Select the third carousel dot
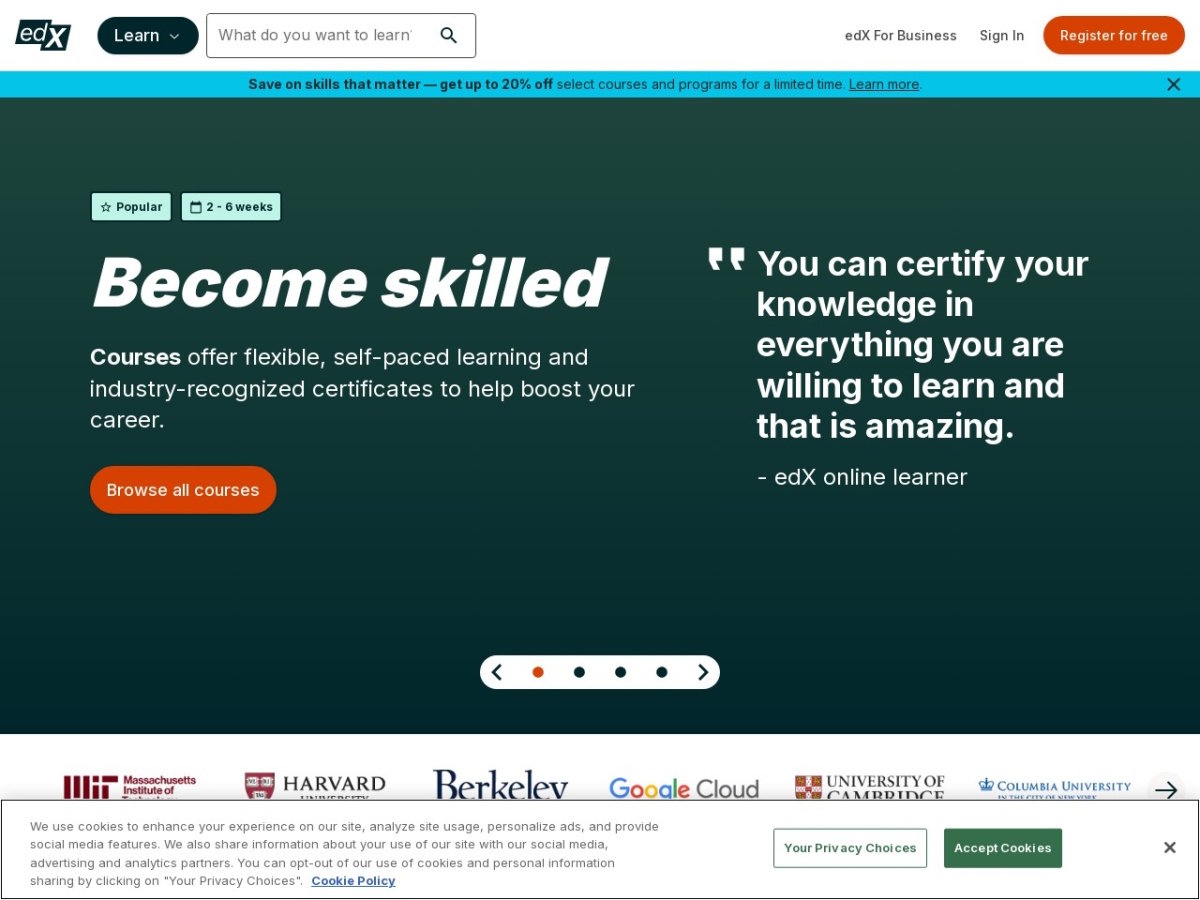 point(620,672)
